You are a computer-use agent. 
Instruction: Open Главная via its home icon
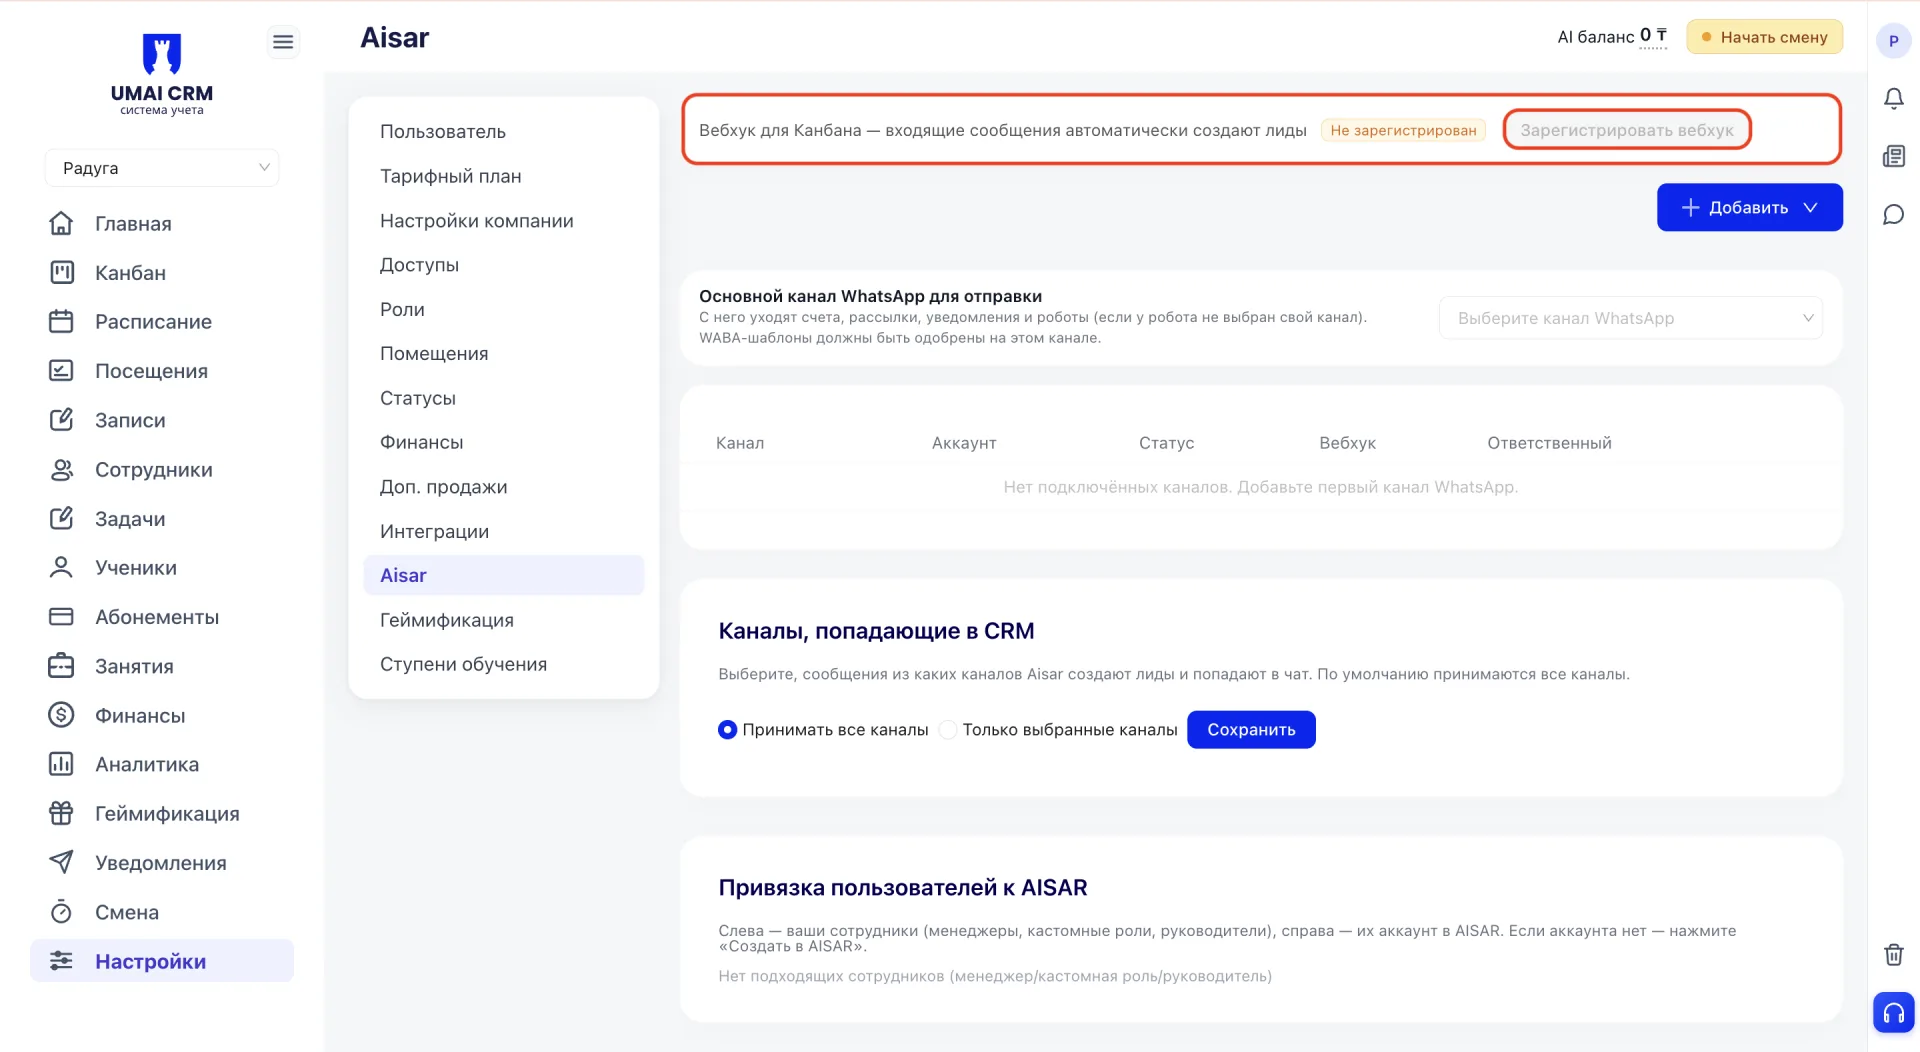[x=61, y=223]
